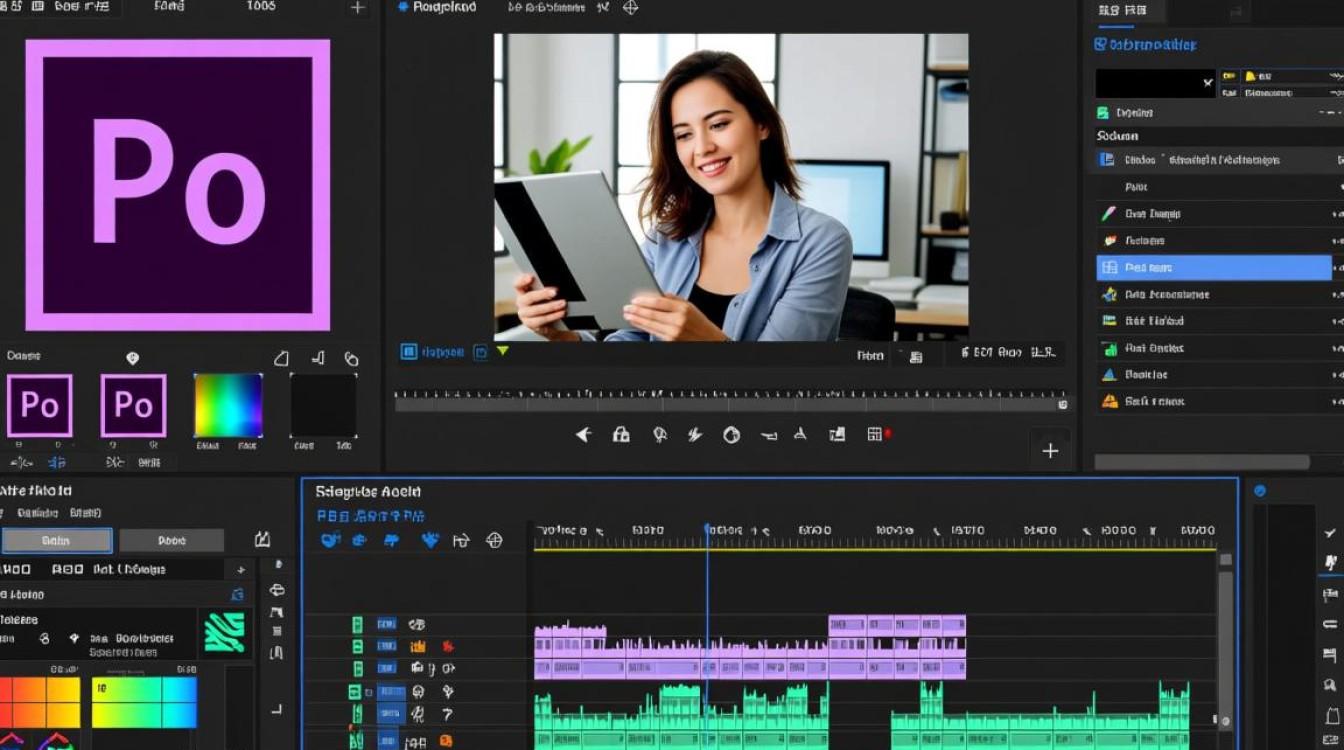Toggle the blue button on the third timeline track
Image resolution: width=1344 pixels, height=750 pixels.
[387, 669]
